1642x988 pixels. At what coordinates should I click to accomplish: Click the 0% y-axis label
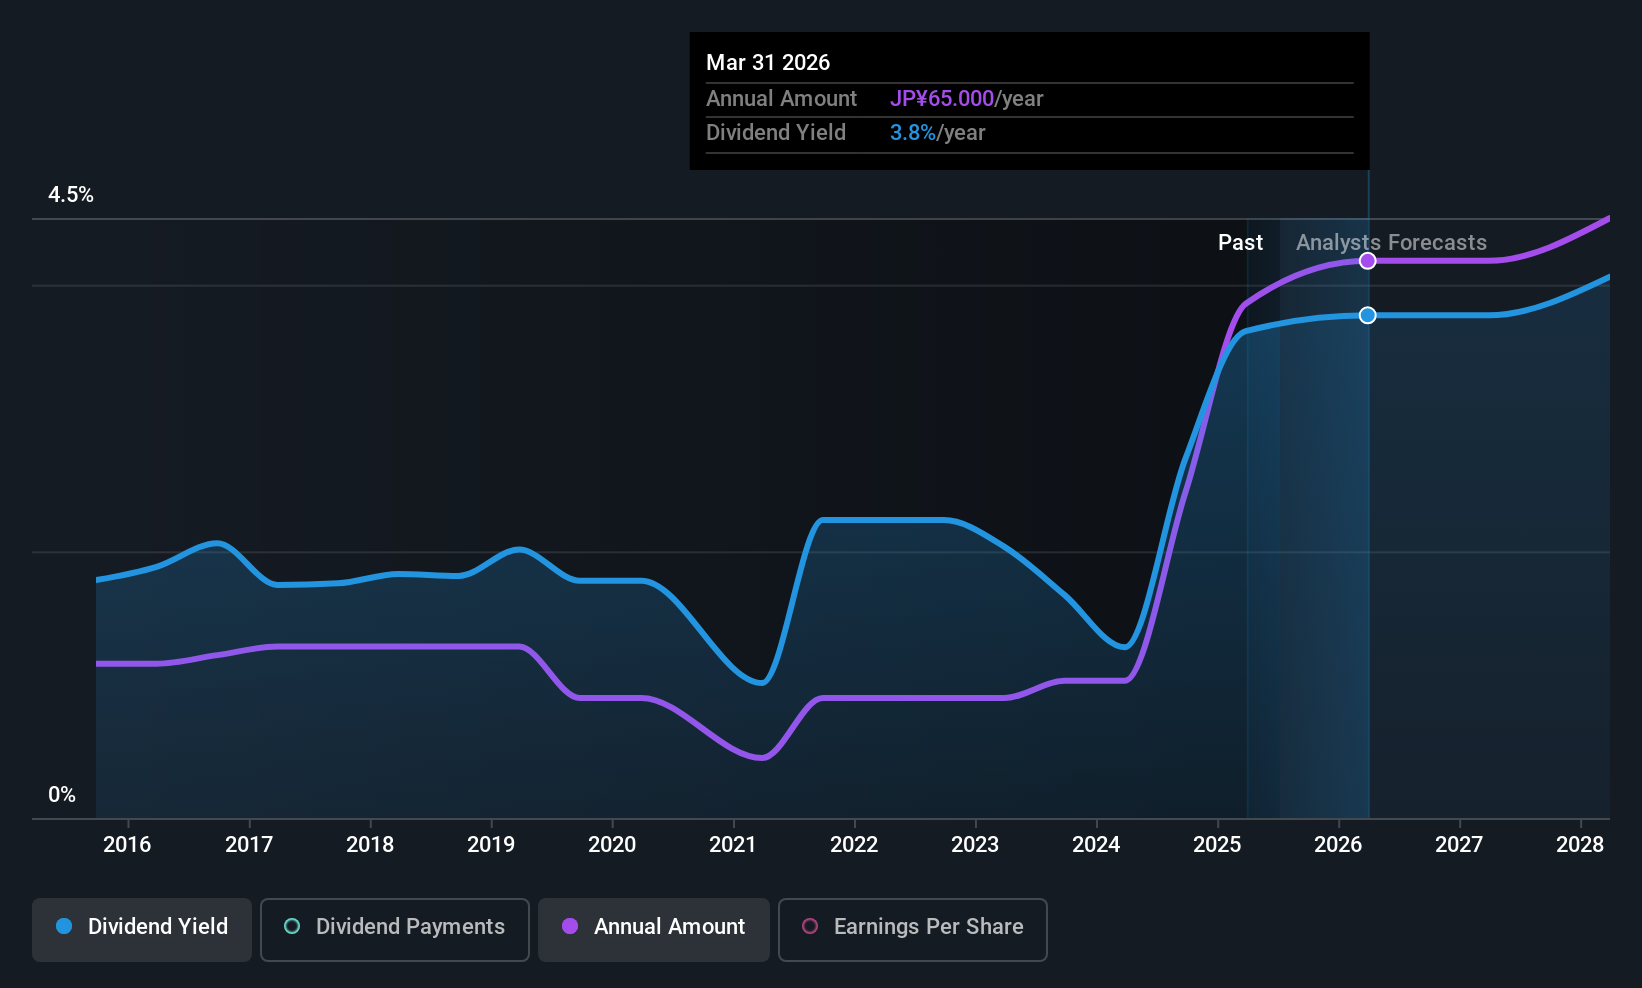coord(62,795)
